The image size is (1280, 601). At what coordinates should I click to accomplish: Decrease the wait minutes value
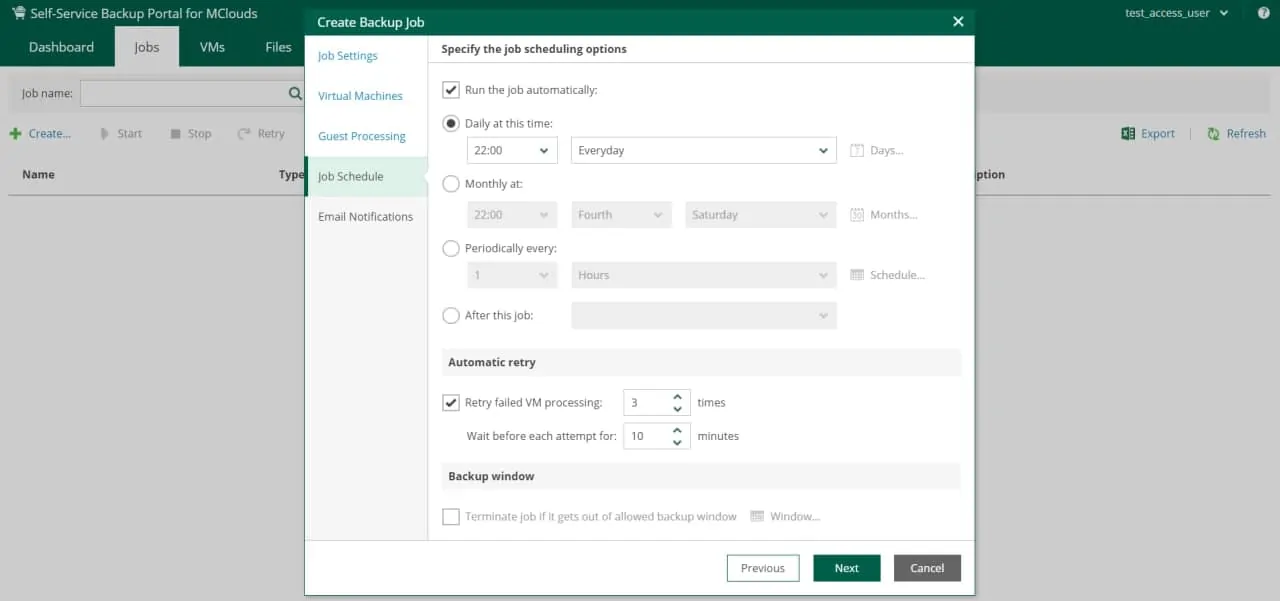(678, 443)
